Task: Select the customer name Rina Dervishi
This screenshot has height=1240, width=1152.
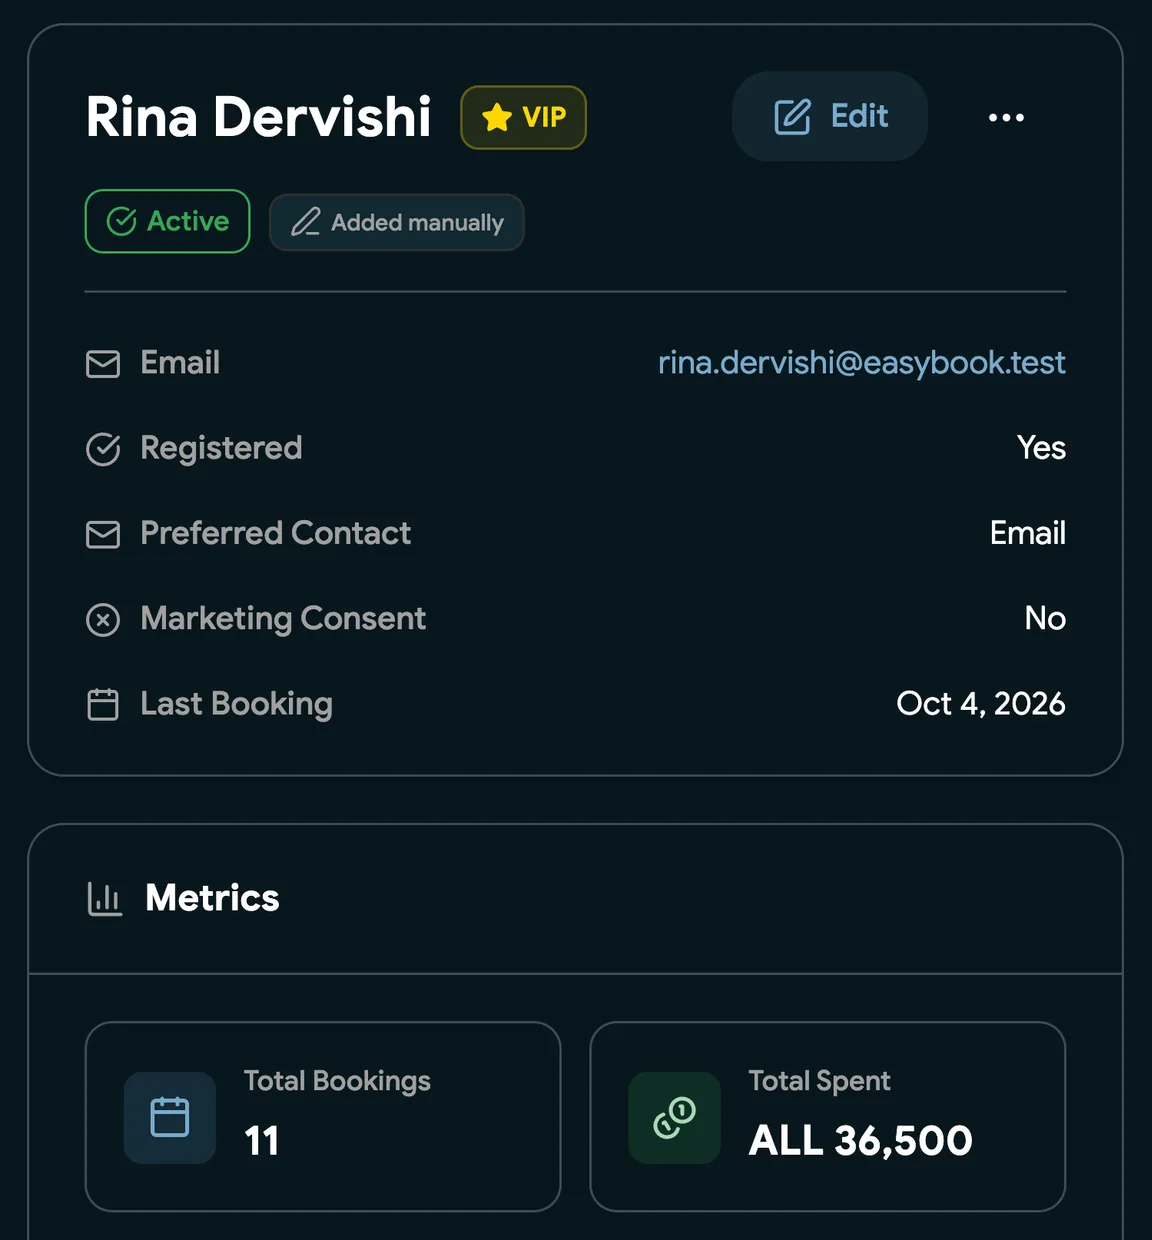Action: pyautogui.click(x=259, y=117)
